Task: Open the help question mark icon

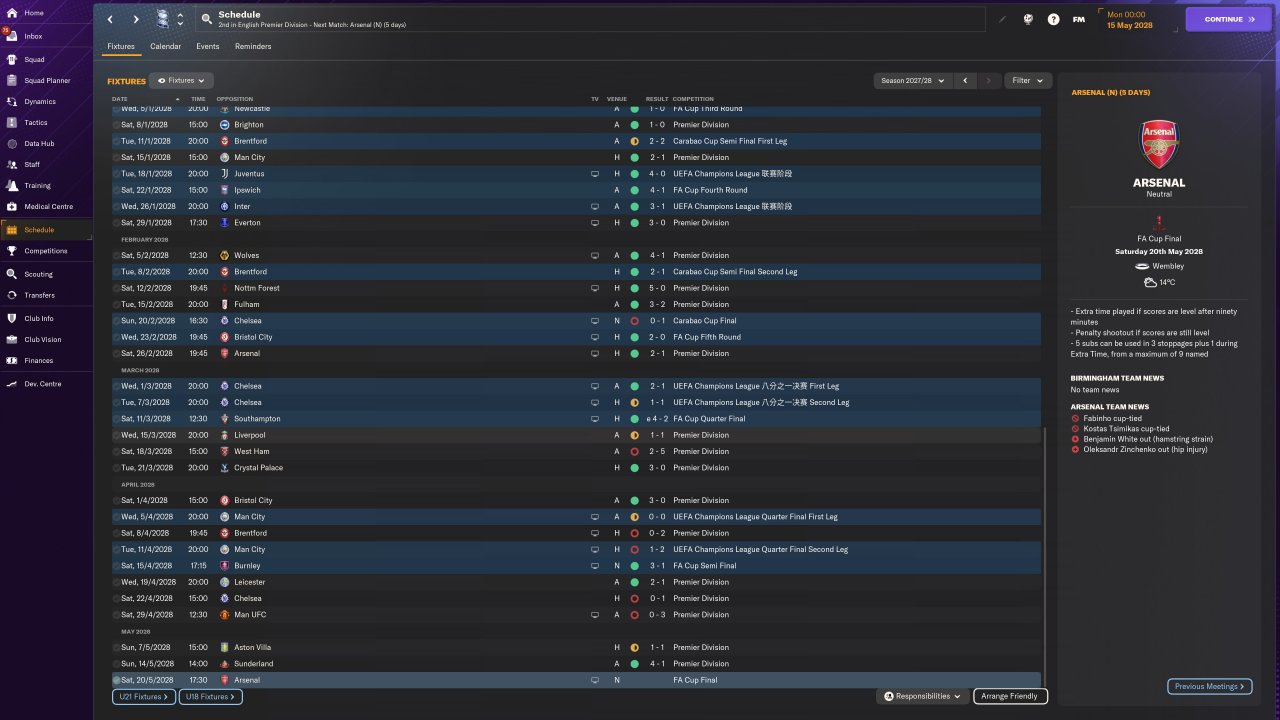Action: coord(1053,19)
